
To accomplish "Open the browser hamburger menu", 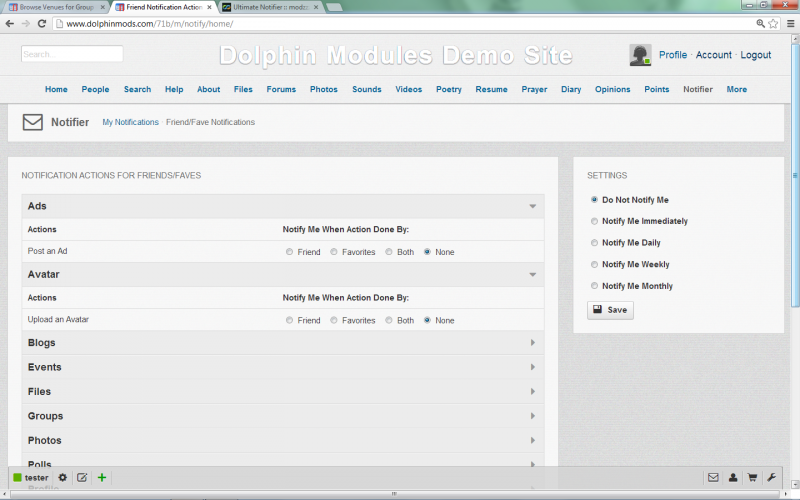I will pyautogui.click(x=789, y=23).
